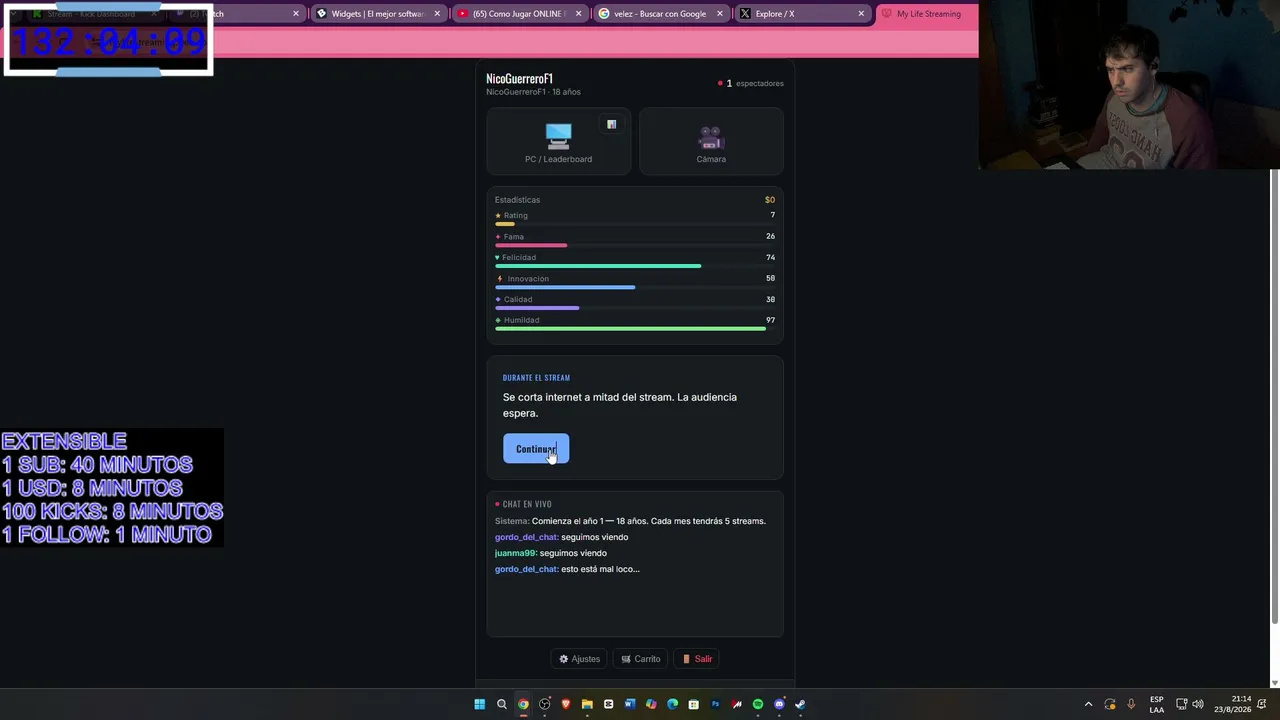
Task: Click the Calidad progress bar
Action: pyautogui.click(x=635, y=308)
